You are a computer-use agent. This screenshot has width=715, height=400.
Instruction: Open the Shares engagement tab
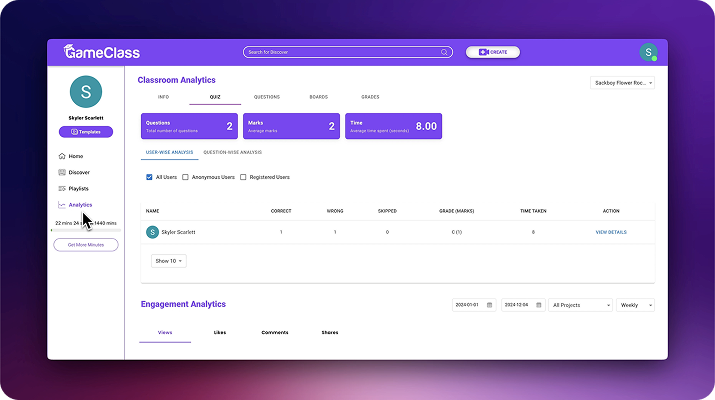point(330,332)
